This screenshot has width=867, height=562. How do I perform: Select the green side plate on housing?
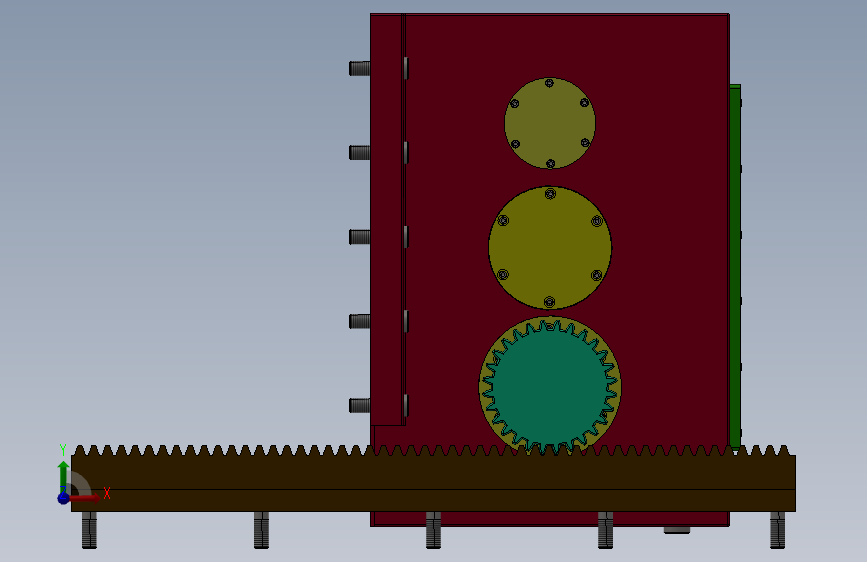pos(735,266)
